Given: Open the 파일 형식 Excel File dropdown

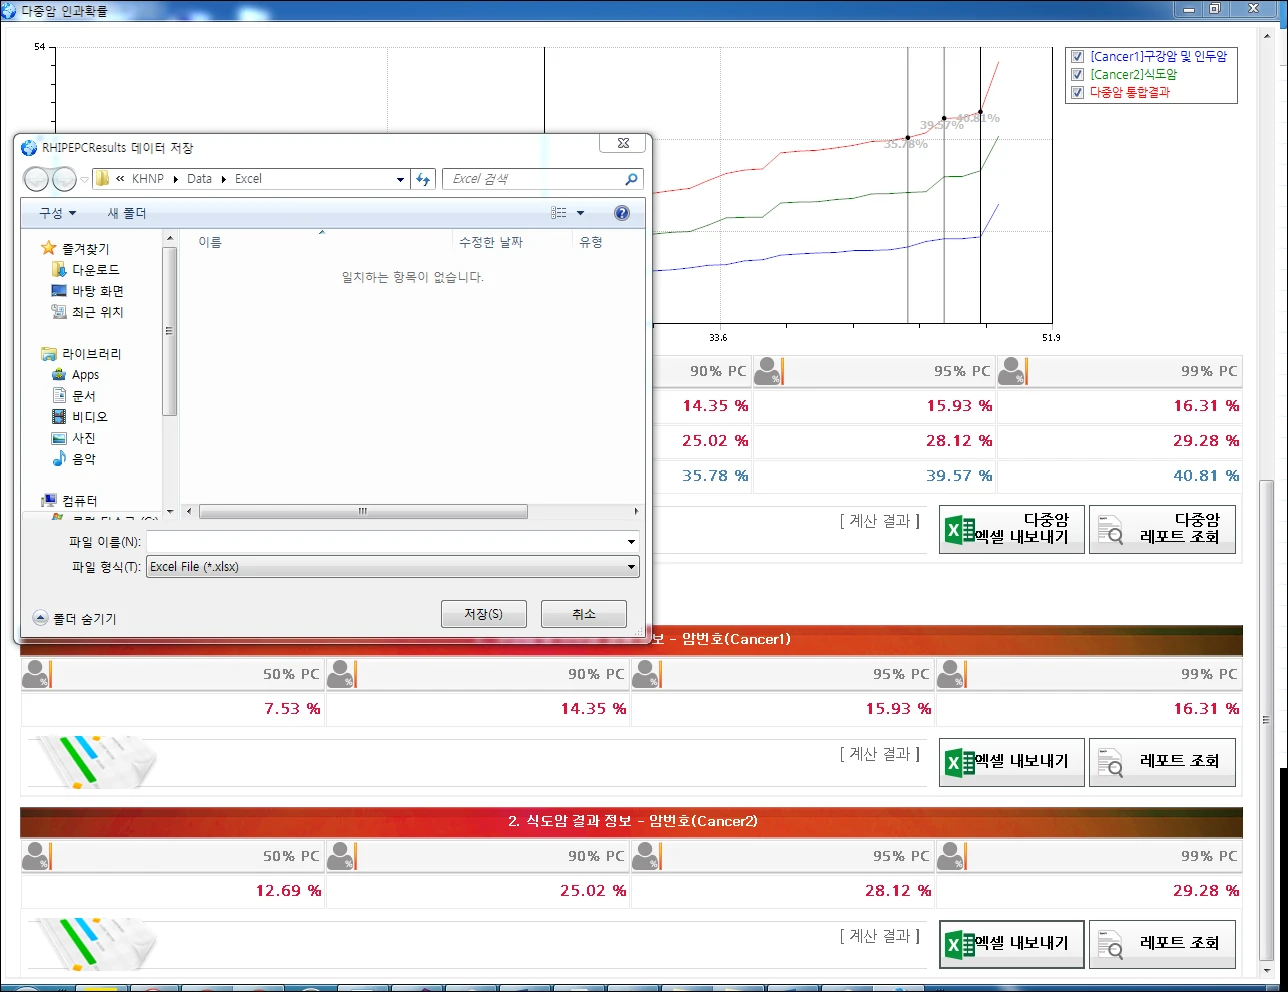Looking at the screenshot, I should point(392,567).
